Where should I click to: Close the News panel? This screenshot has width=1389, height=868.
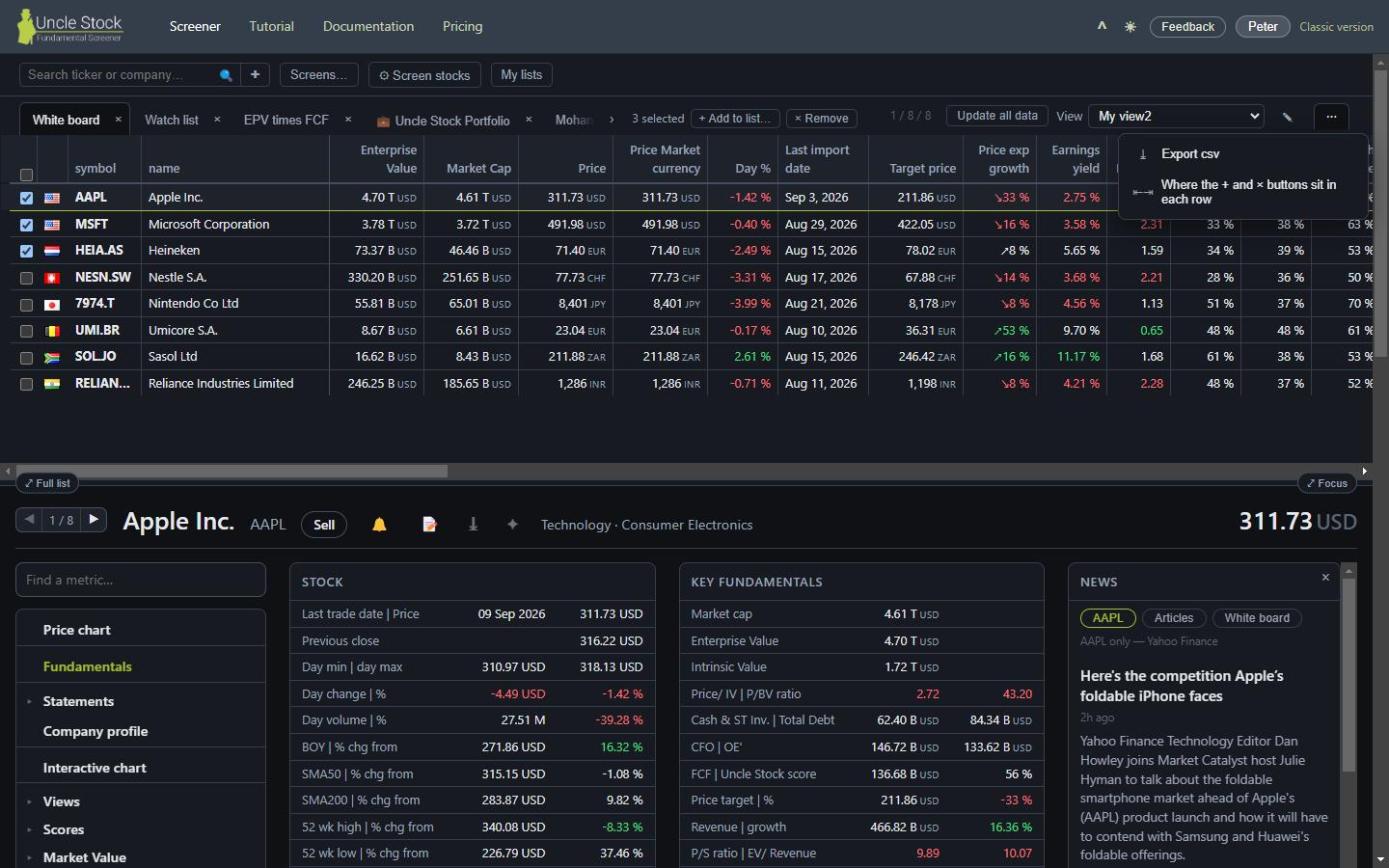coord(1326,577)
